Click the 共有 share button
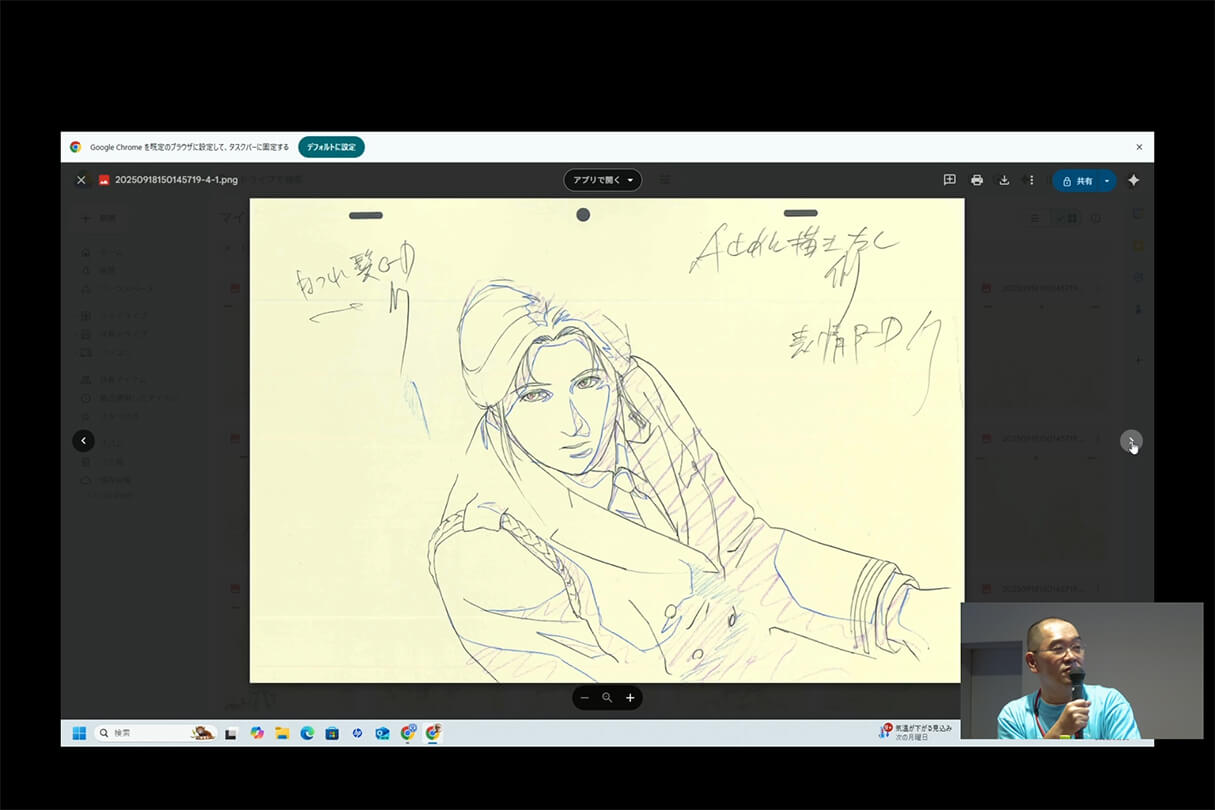The image size is (1215, 810). coord(1077,181)
